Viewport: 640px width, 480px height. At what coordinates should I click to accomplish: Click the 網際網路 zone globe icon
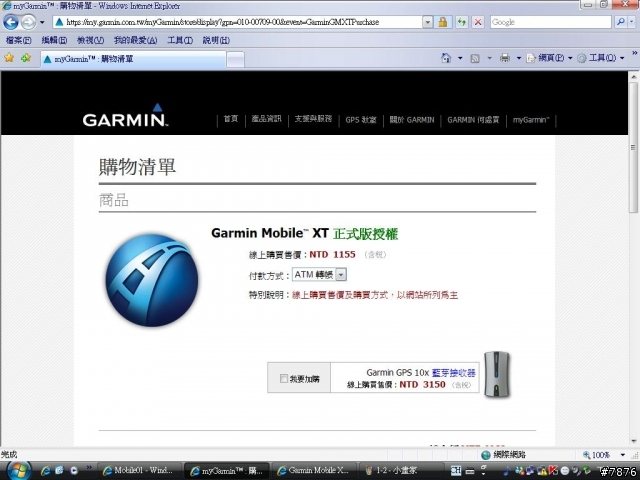point(486,455)
